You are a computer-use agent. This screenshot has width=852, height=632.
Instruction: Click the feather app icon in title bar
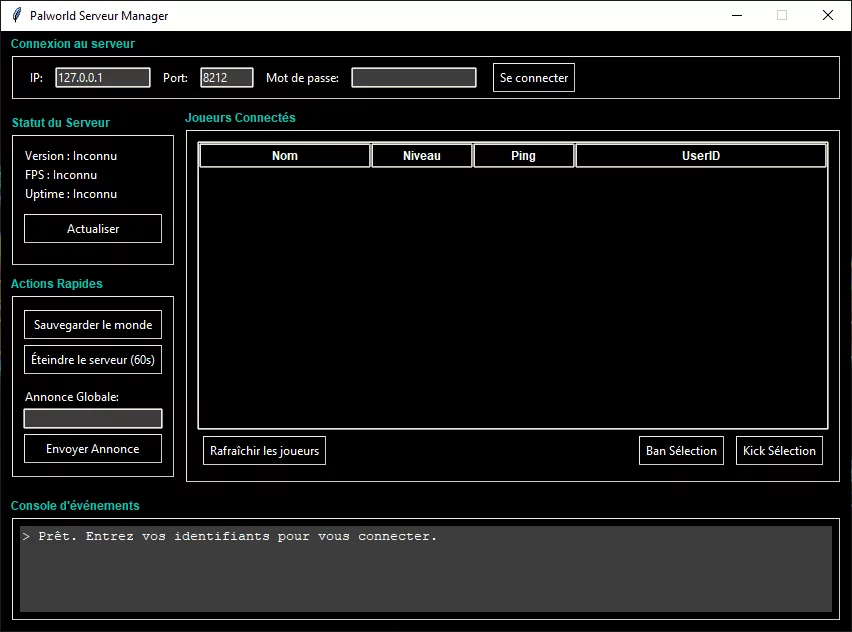[17, 15]
